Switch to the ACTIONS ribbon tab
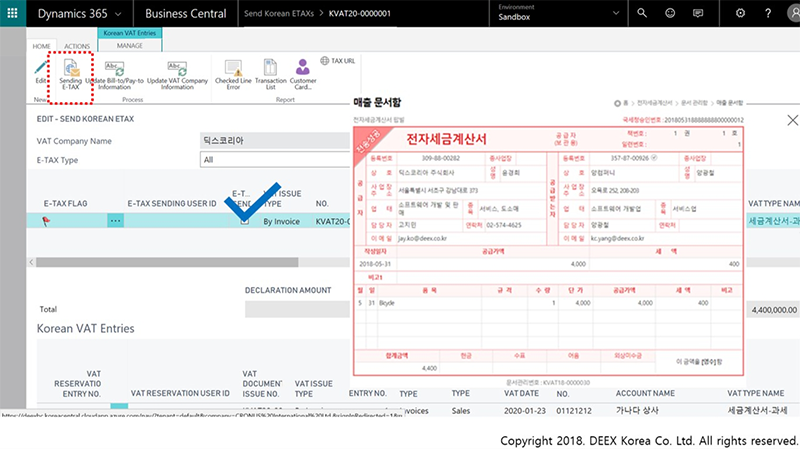 (77, 46)
